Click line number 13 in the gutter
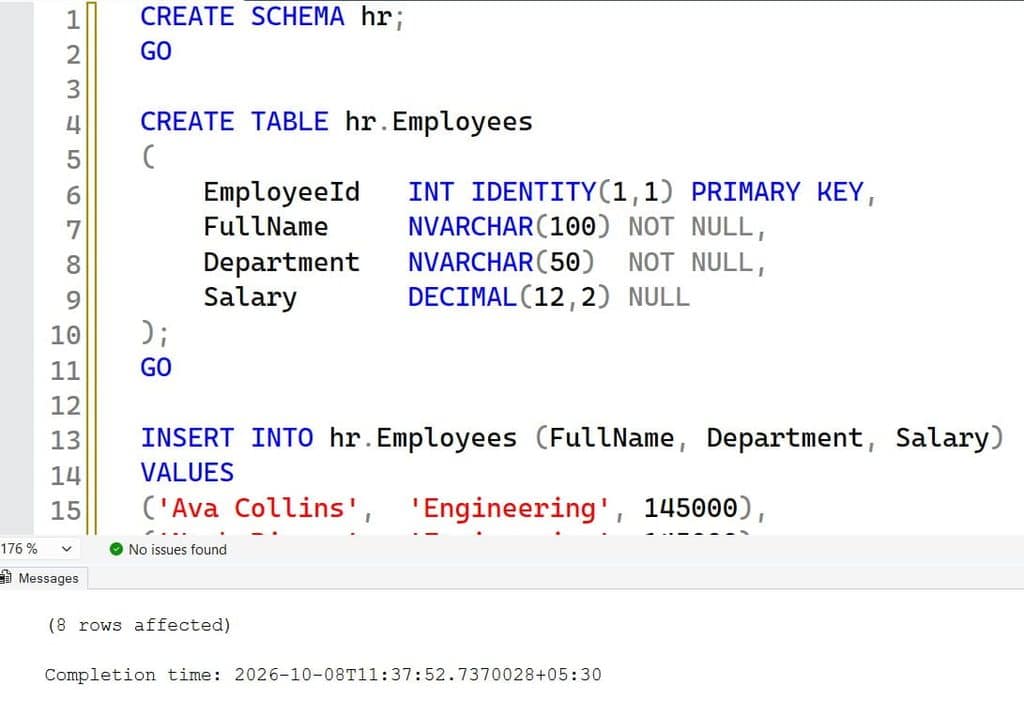Image resolution: width=1024 pixels, height=713 pixels. (65, 440)
